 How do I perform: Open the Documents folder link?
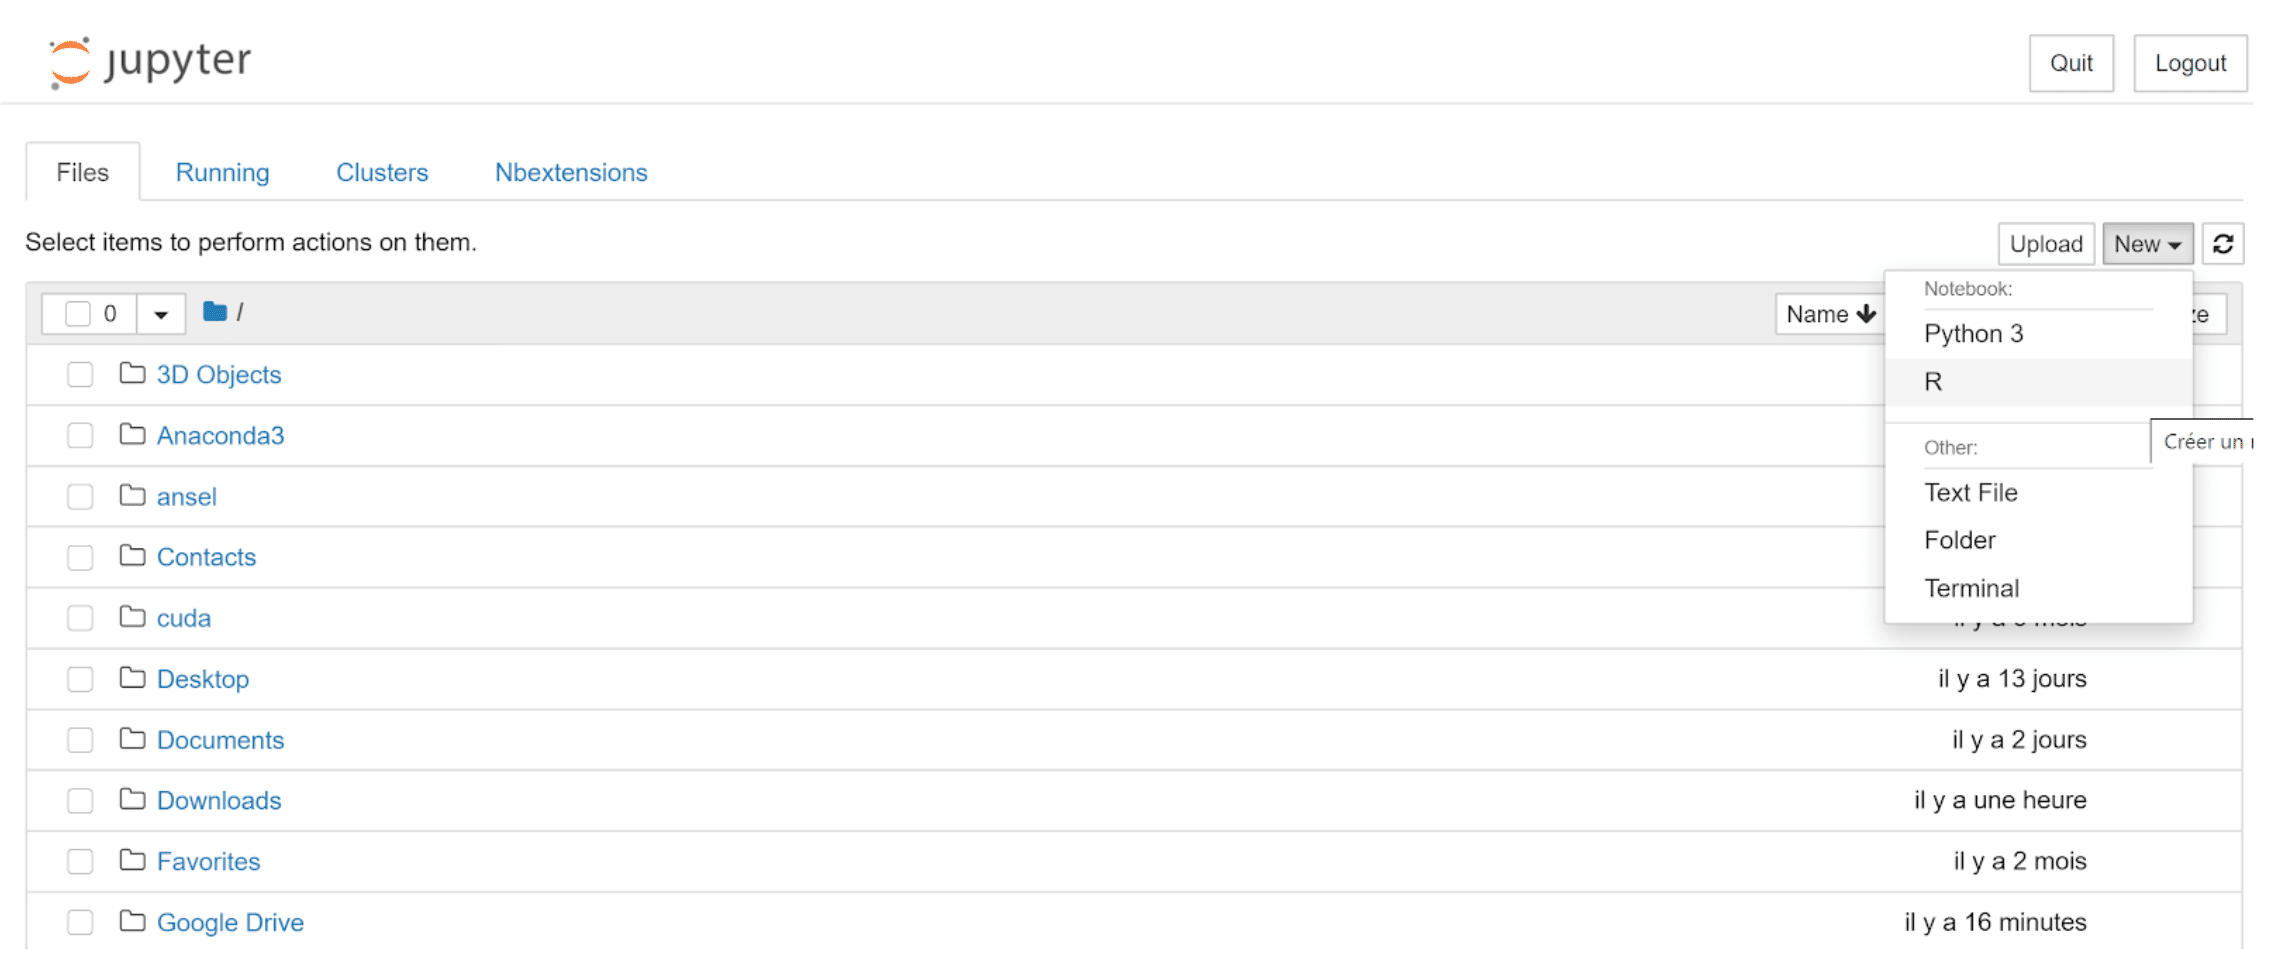pos(220,740)
